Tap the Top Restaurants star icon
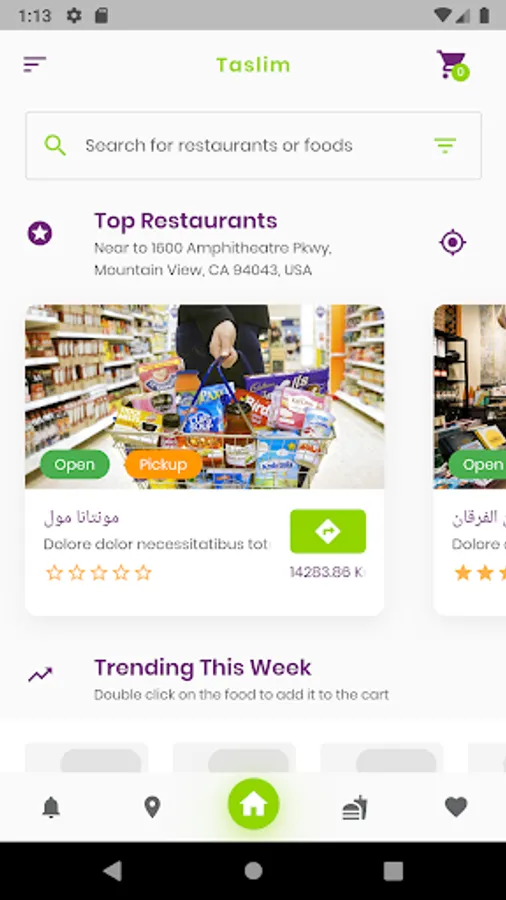 pos(40,234)
